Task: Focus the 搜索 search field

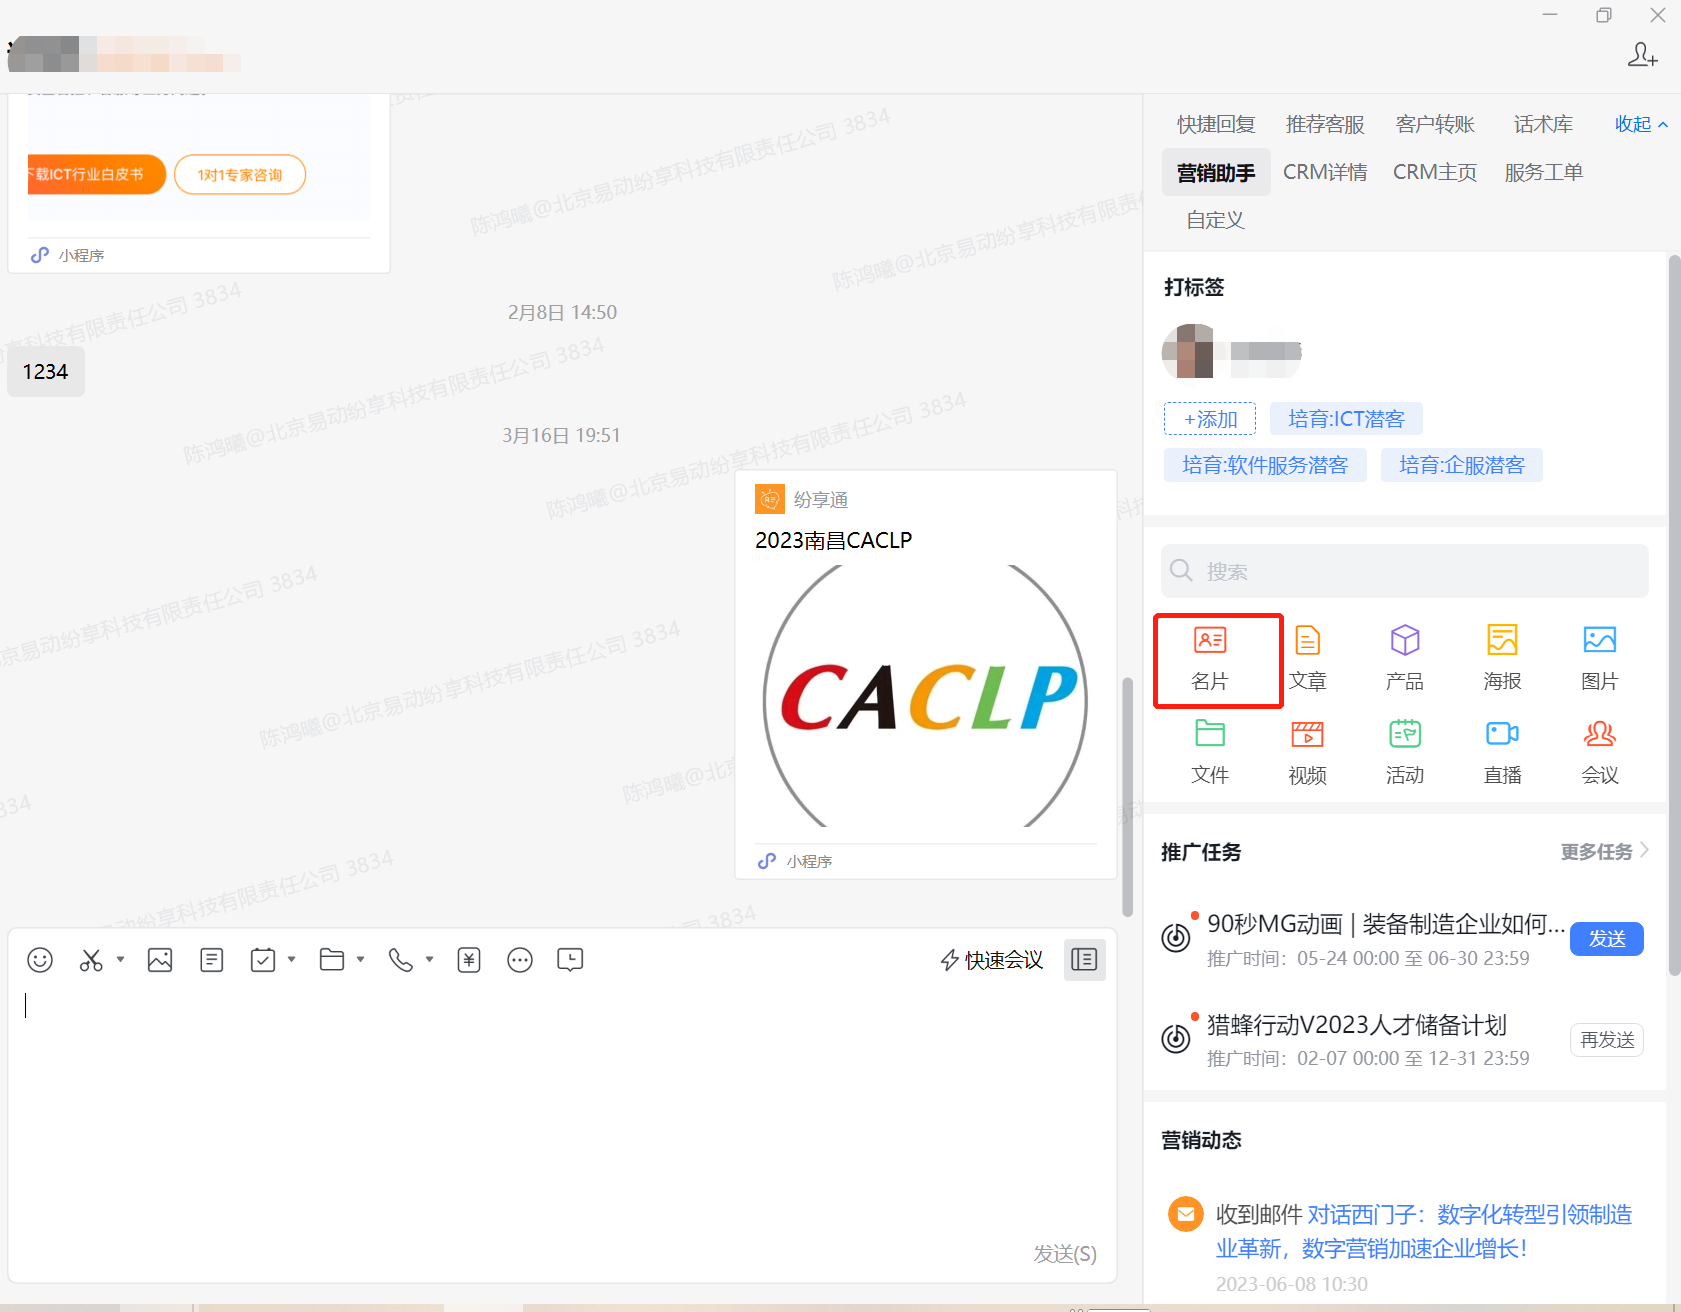Action: (1404, 571)
